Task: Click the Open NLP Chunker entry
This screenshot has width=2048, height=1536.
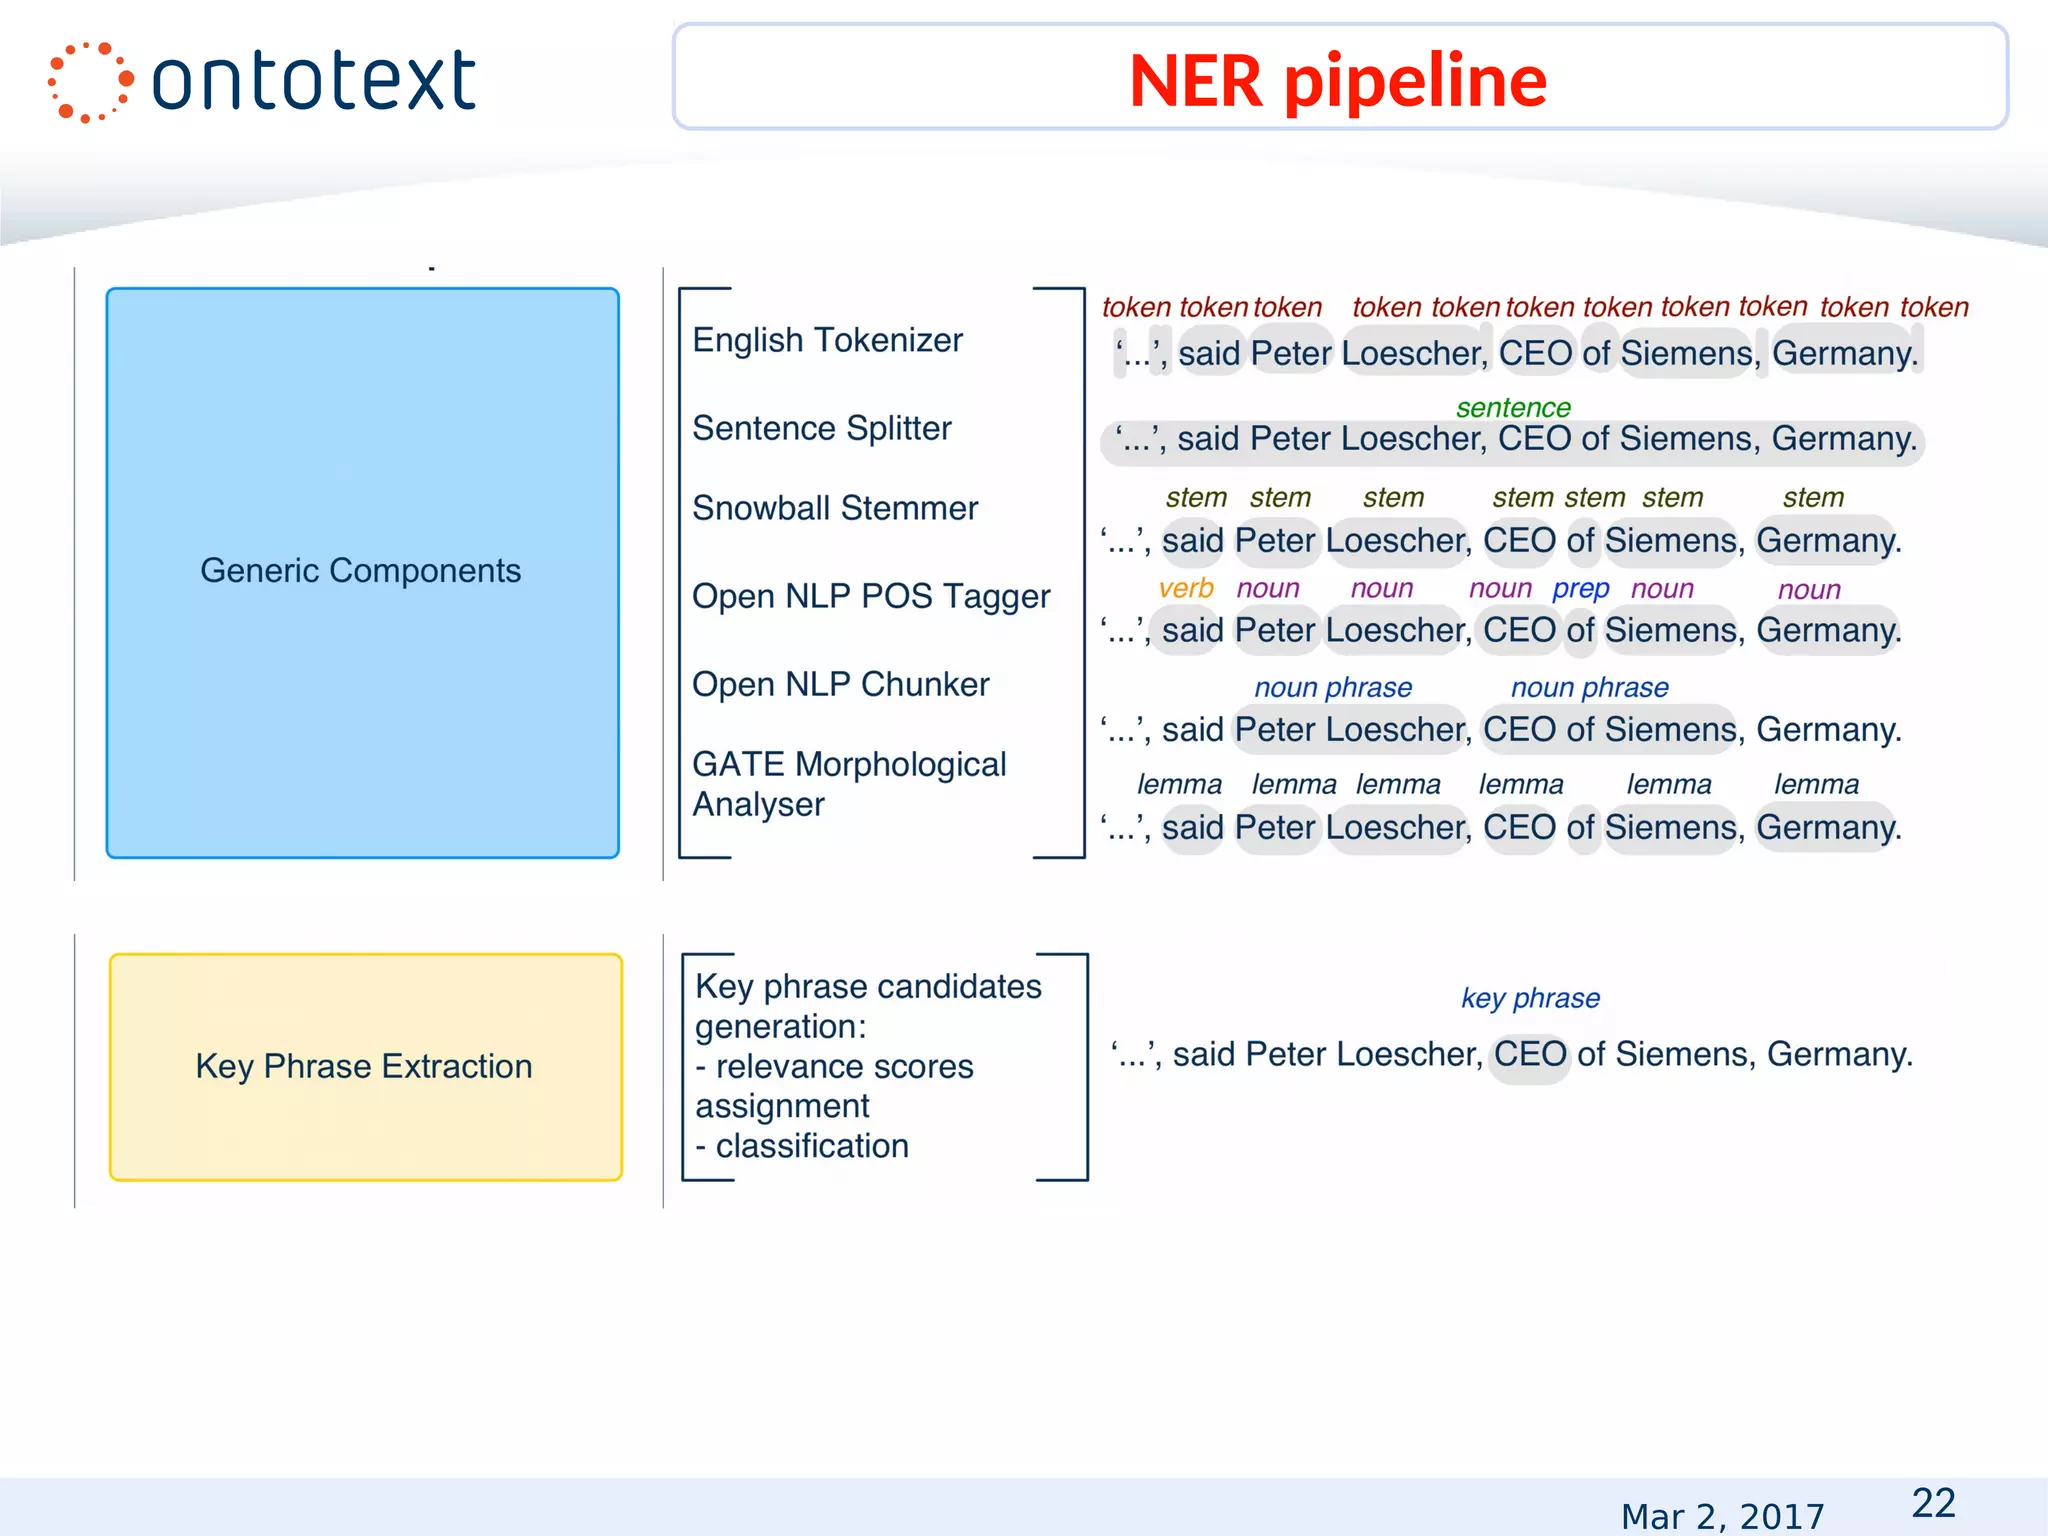Action: (x=840, y=685)
